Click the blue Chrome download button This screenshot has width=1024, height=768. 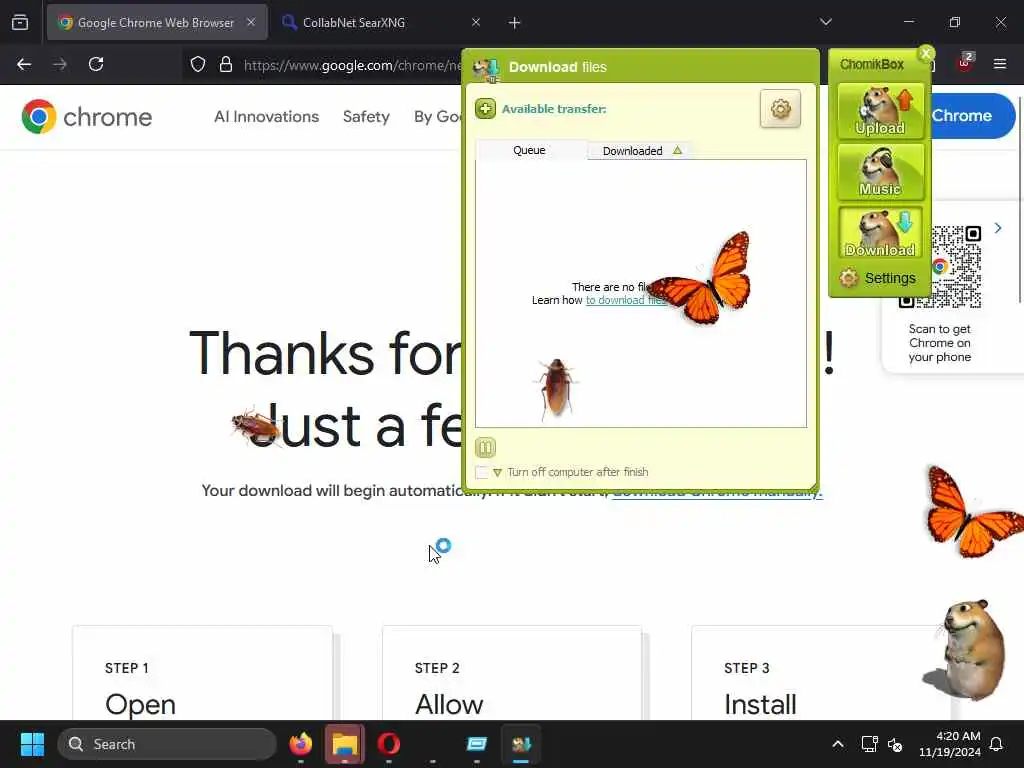973,116
